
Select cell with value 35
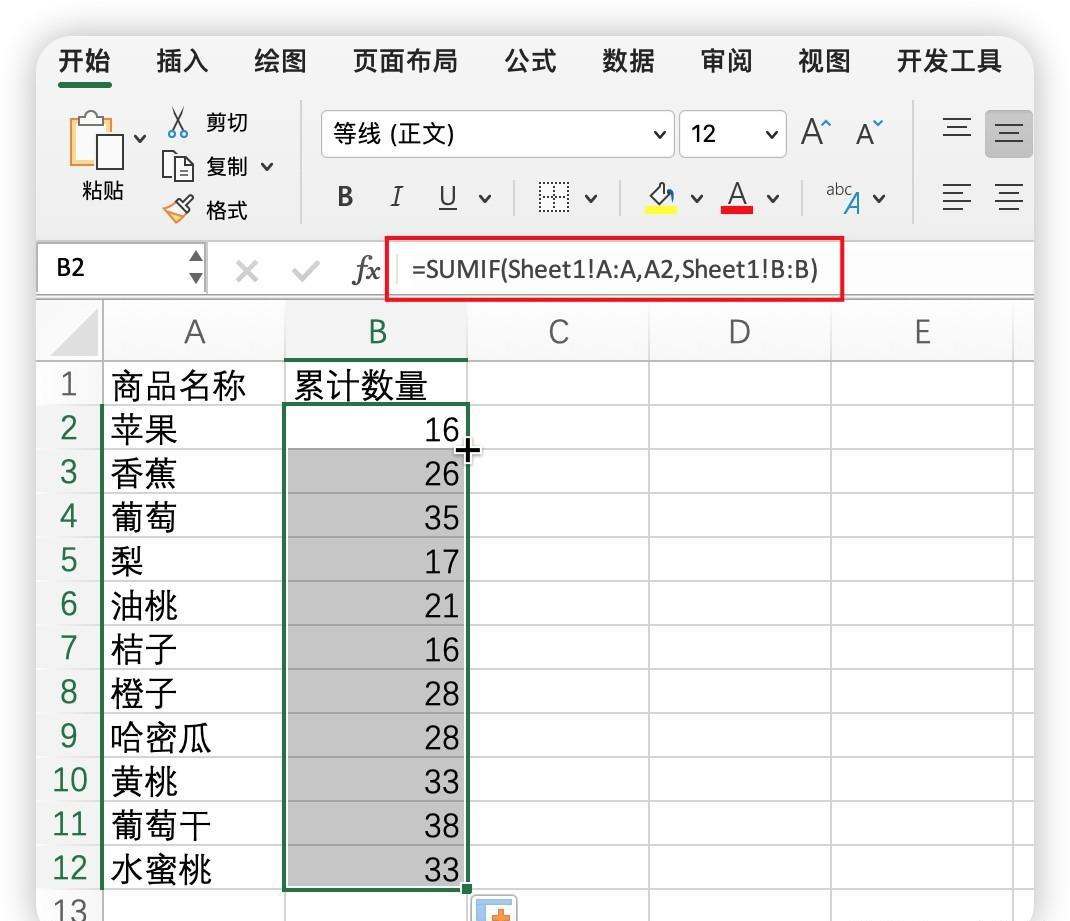377,516
